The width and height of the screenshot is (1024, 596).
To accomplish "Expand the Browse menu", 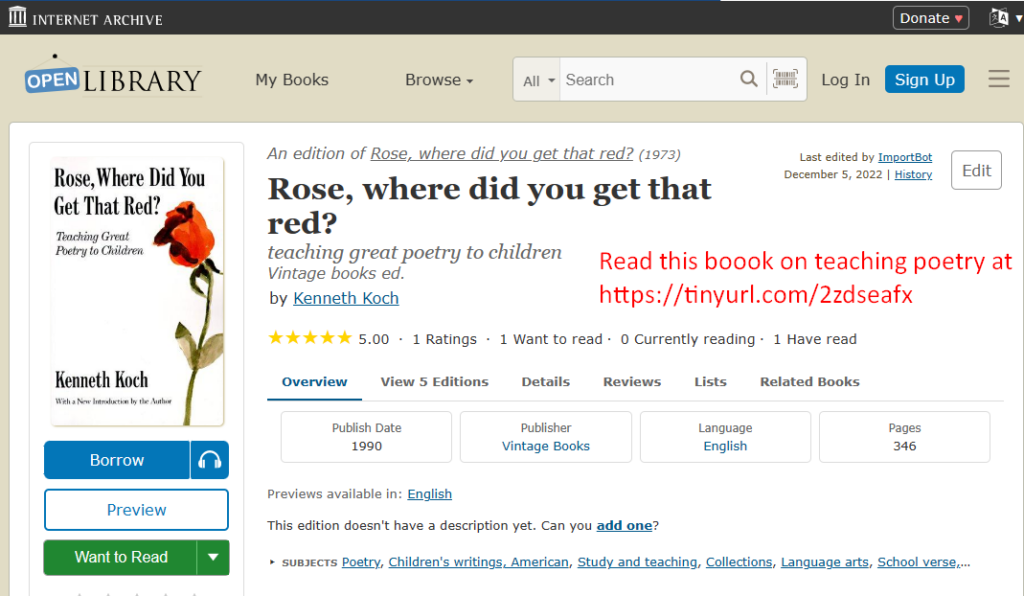I will click(x=439, y=80).
